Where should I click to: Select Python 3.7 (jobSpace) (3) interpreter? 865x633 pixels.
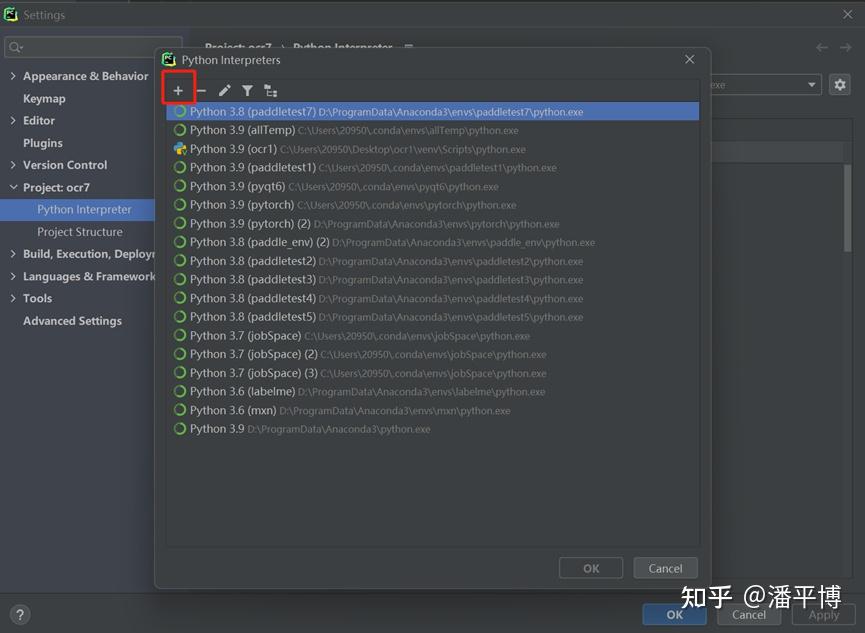click(x=432, y=373)
